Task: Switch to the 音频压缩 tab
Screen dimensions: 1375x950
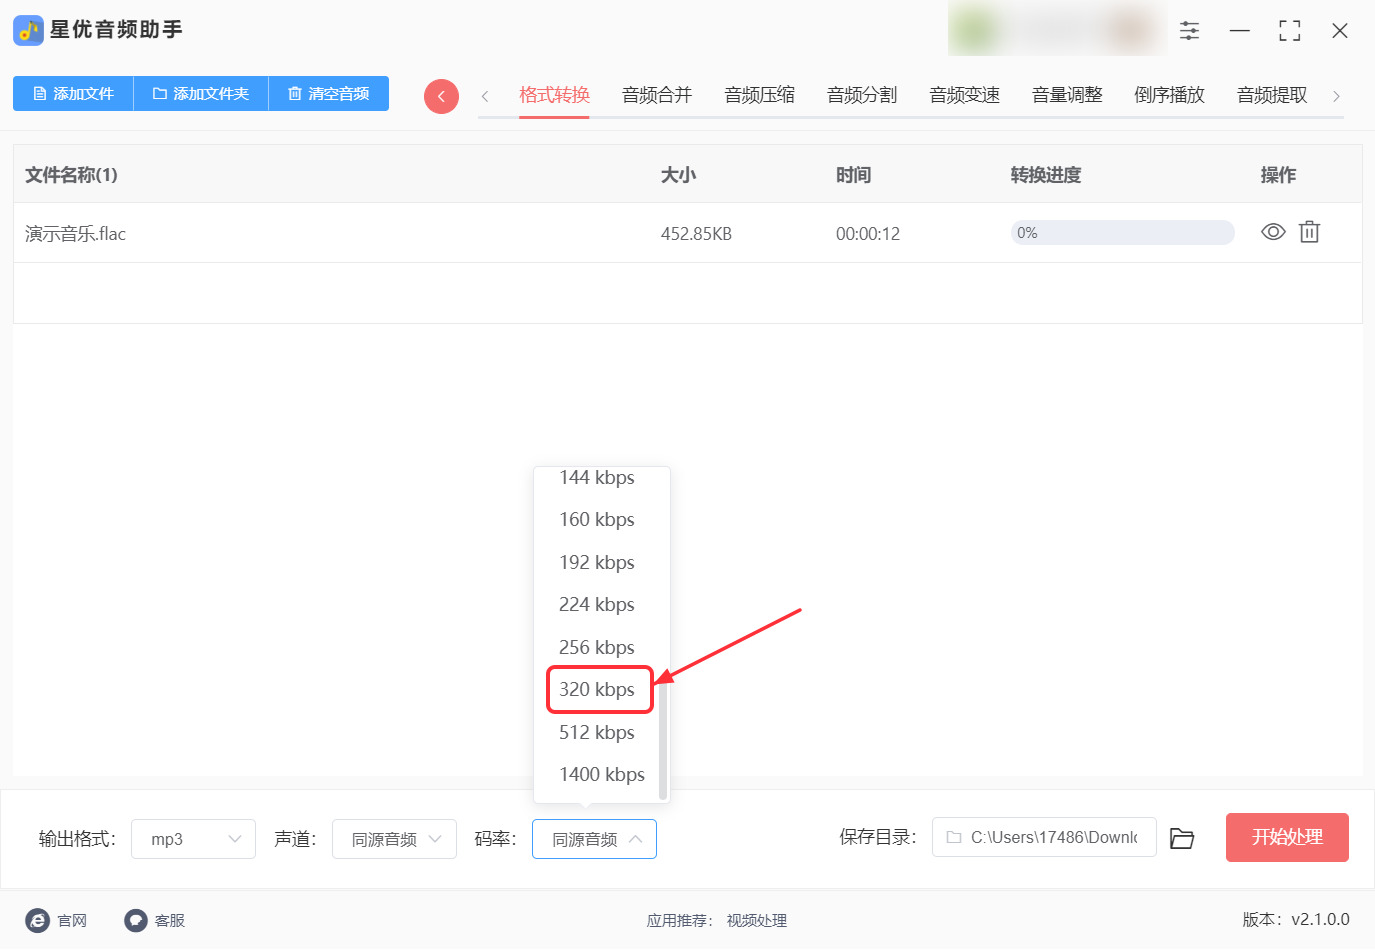Action: 759,95
